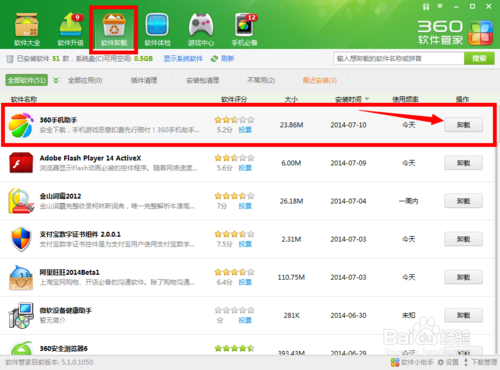500x370 pixels.
Task: Open the skin icon in title bar
Action: (x=426, y=6)
